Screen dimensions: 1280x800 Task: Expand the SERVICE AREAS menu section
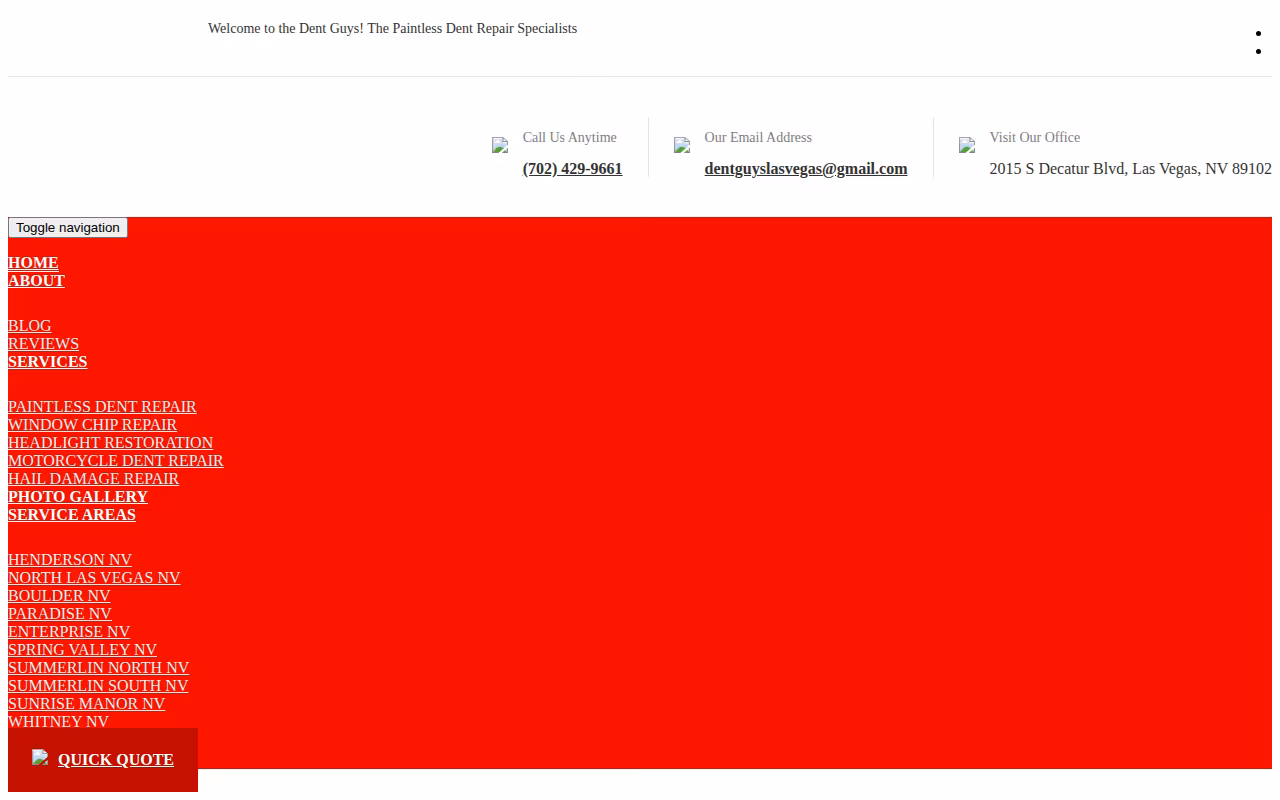click(72, 515)
